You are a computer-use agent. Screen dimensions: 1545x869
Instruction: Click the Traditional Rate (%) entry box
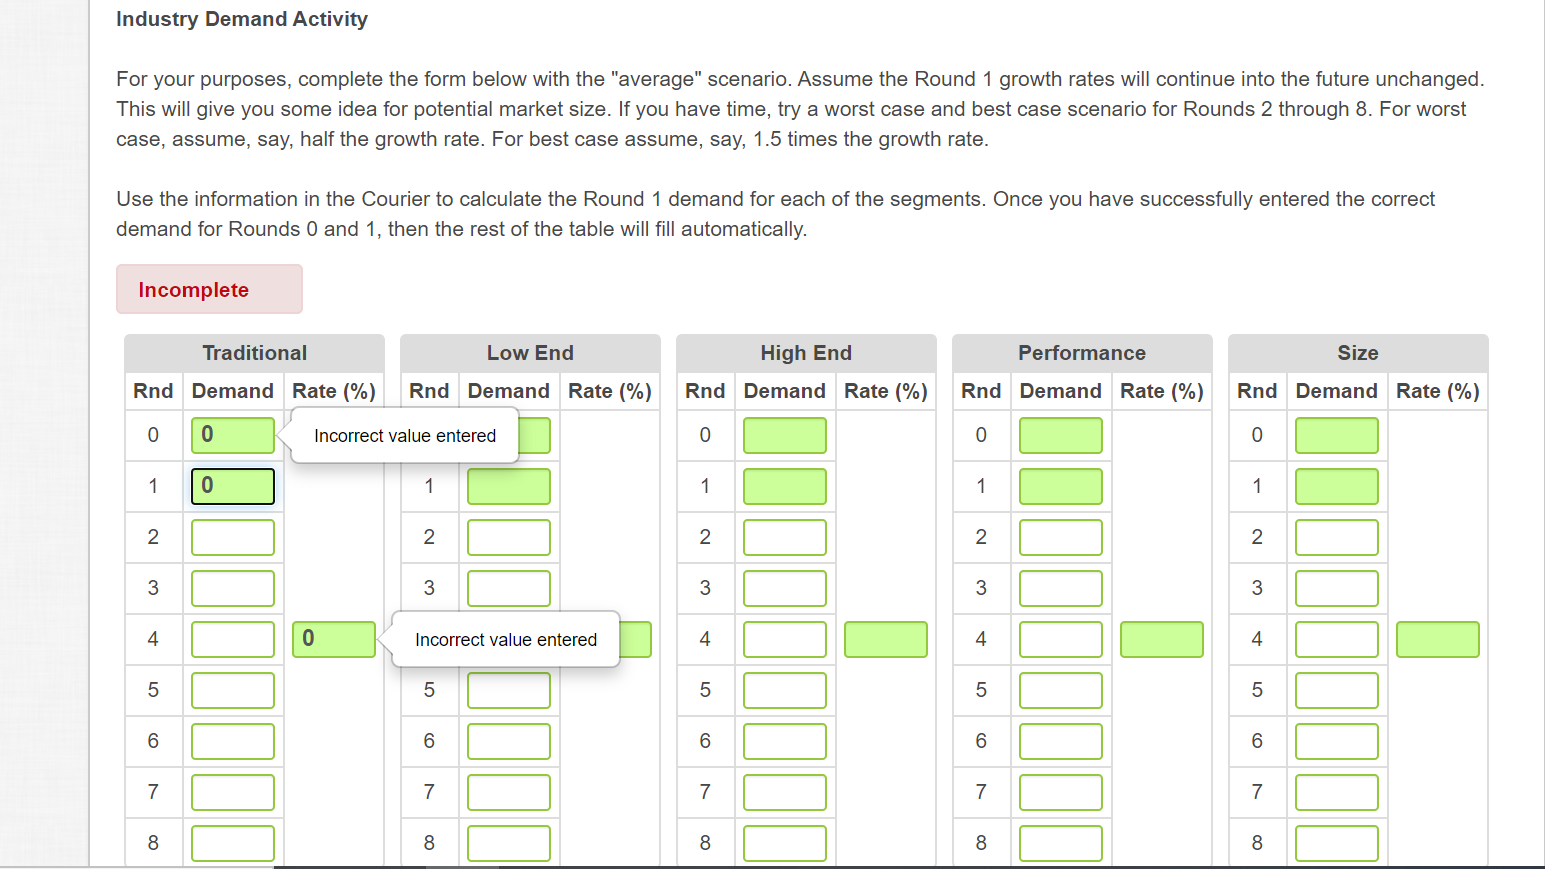pyautogui.click(x=333, y=639)
